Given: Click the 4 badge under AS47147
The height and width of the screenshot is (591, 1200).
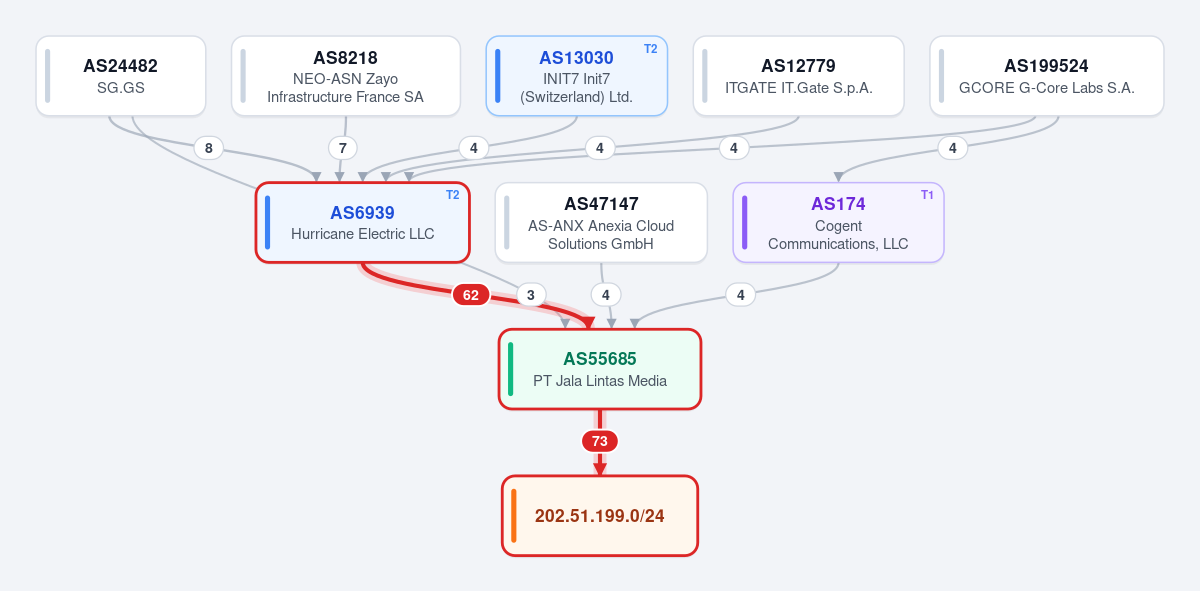Looking at the screenshot, I should coord(605,295).
